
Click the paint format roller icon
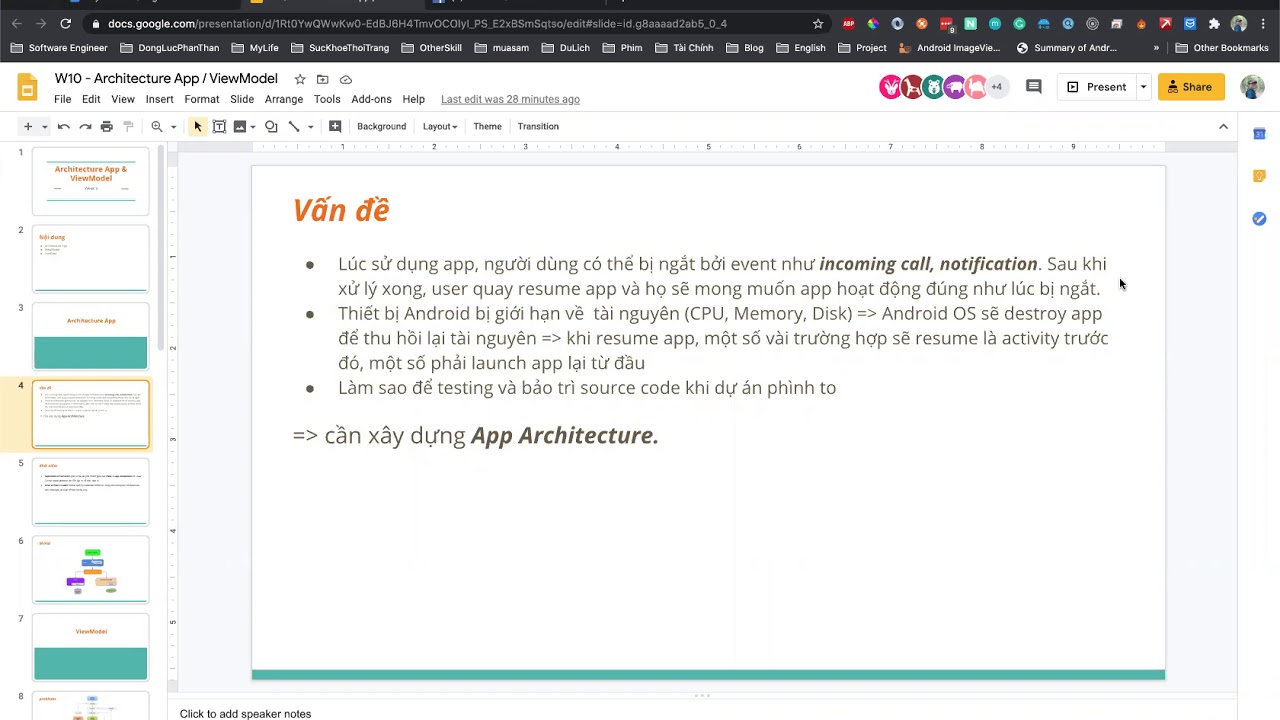[128, 126]
